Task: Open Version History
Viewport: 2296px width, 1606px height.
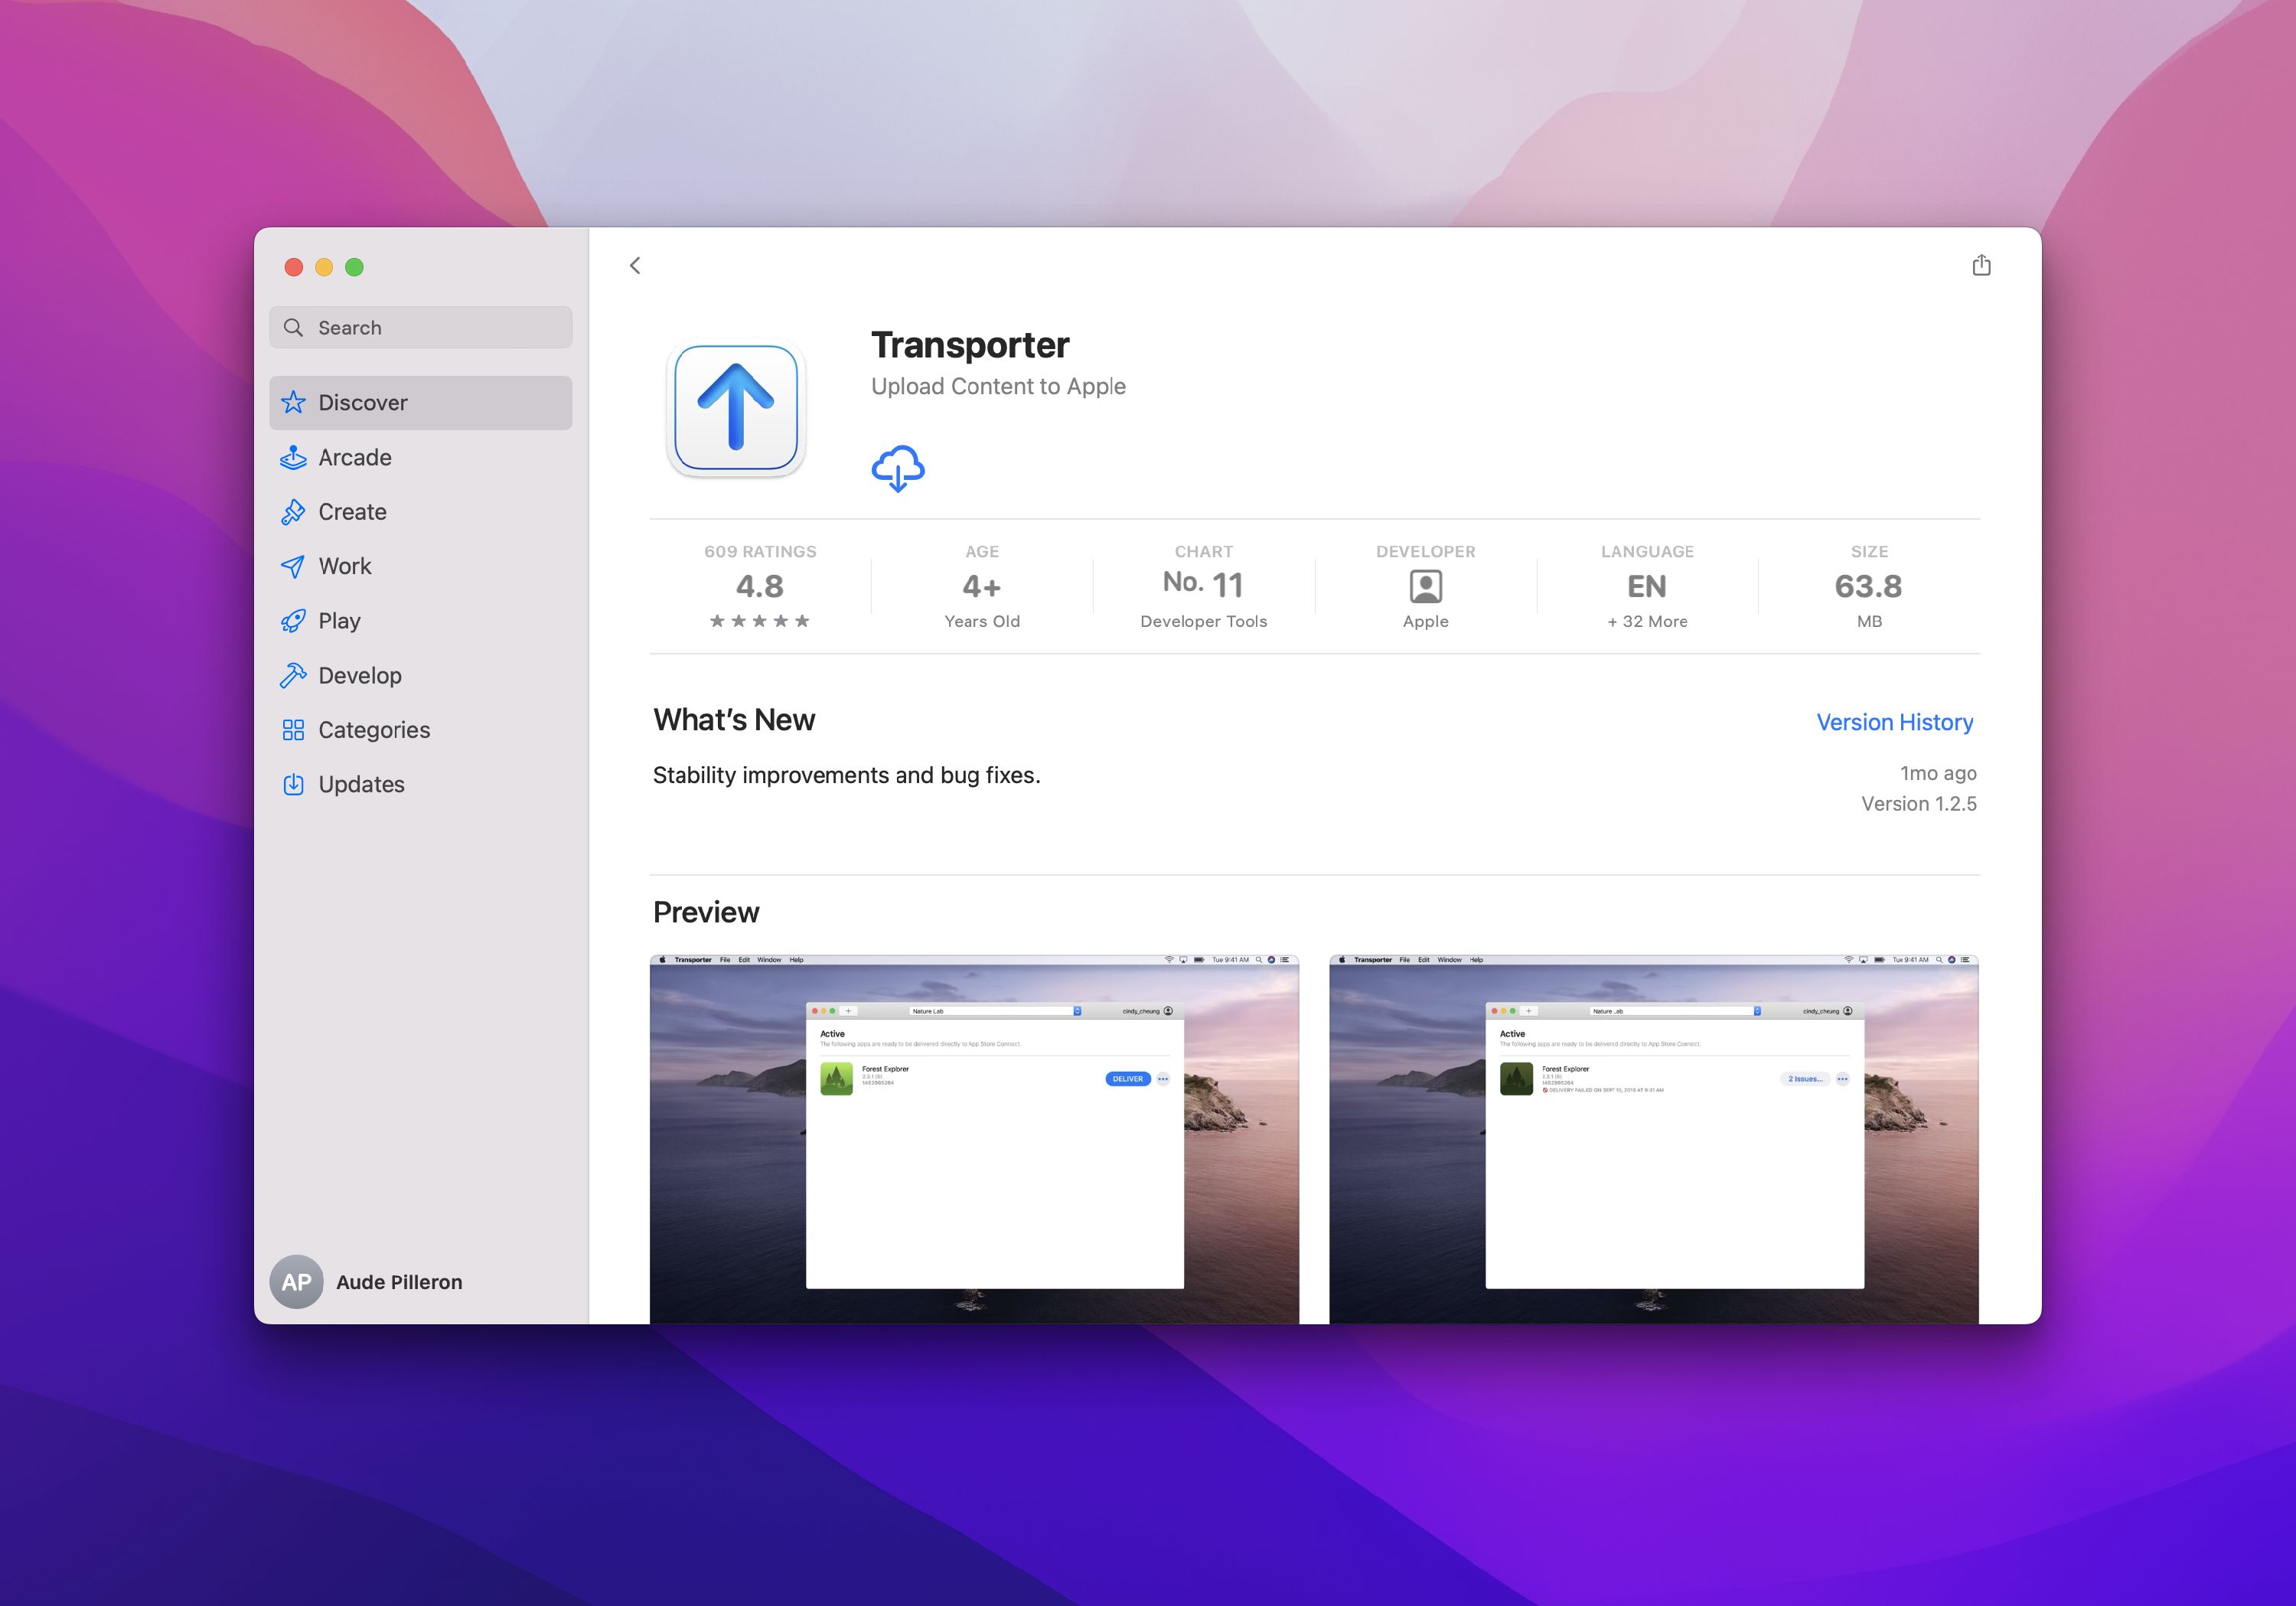Action: pyautogui.click(x=1894, y=721)
